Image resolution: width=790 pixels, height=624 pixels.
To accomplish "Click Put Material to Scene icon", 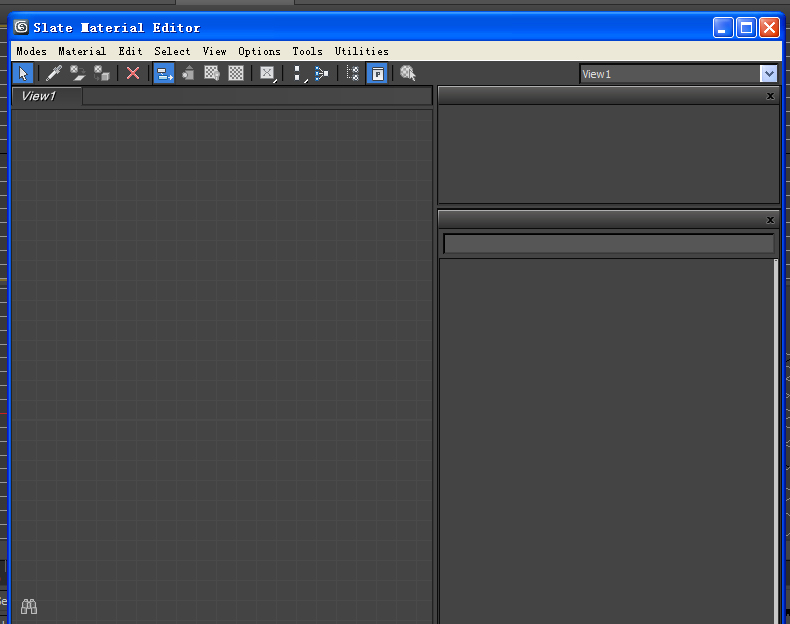I will [x=78, y=74].
